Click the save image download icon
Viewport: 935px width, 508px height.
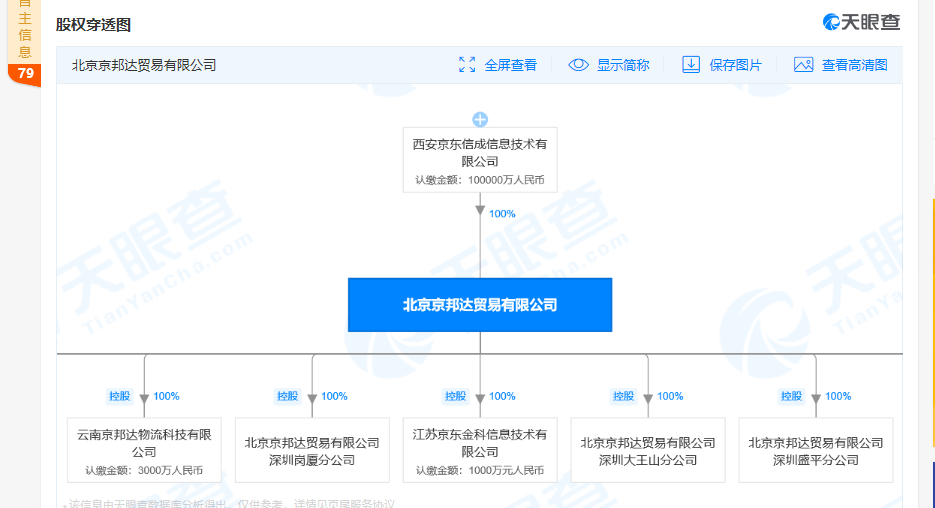[691, 65]
